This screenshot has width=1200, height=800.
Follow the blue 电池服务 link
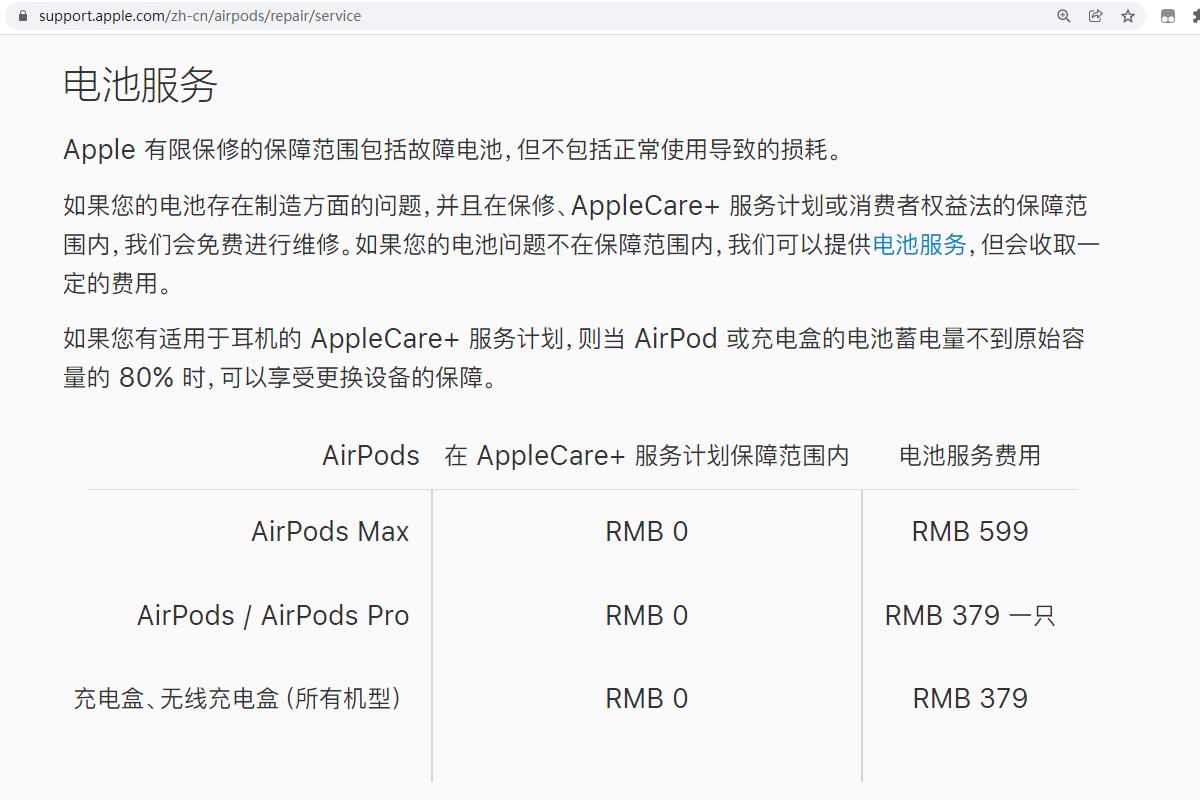(919, 245)
